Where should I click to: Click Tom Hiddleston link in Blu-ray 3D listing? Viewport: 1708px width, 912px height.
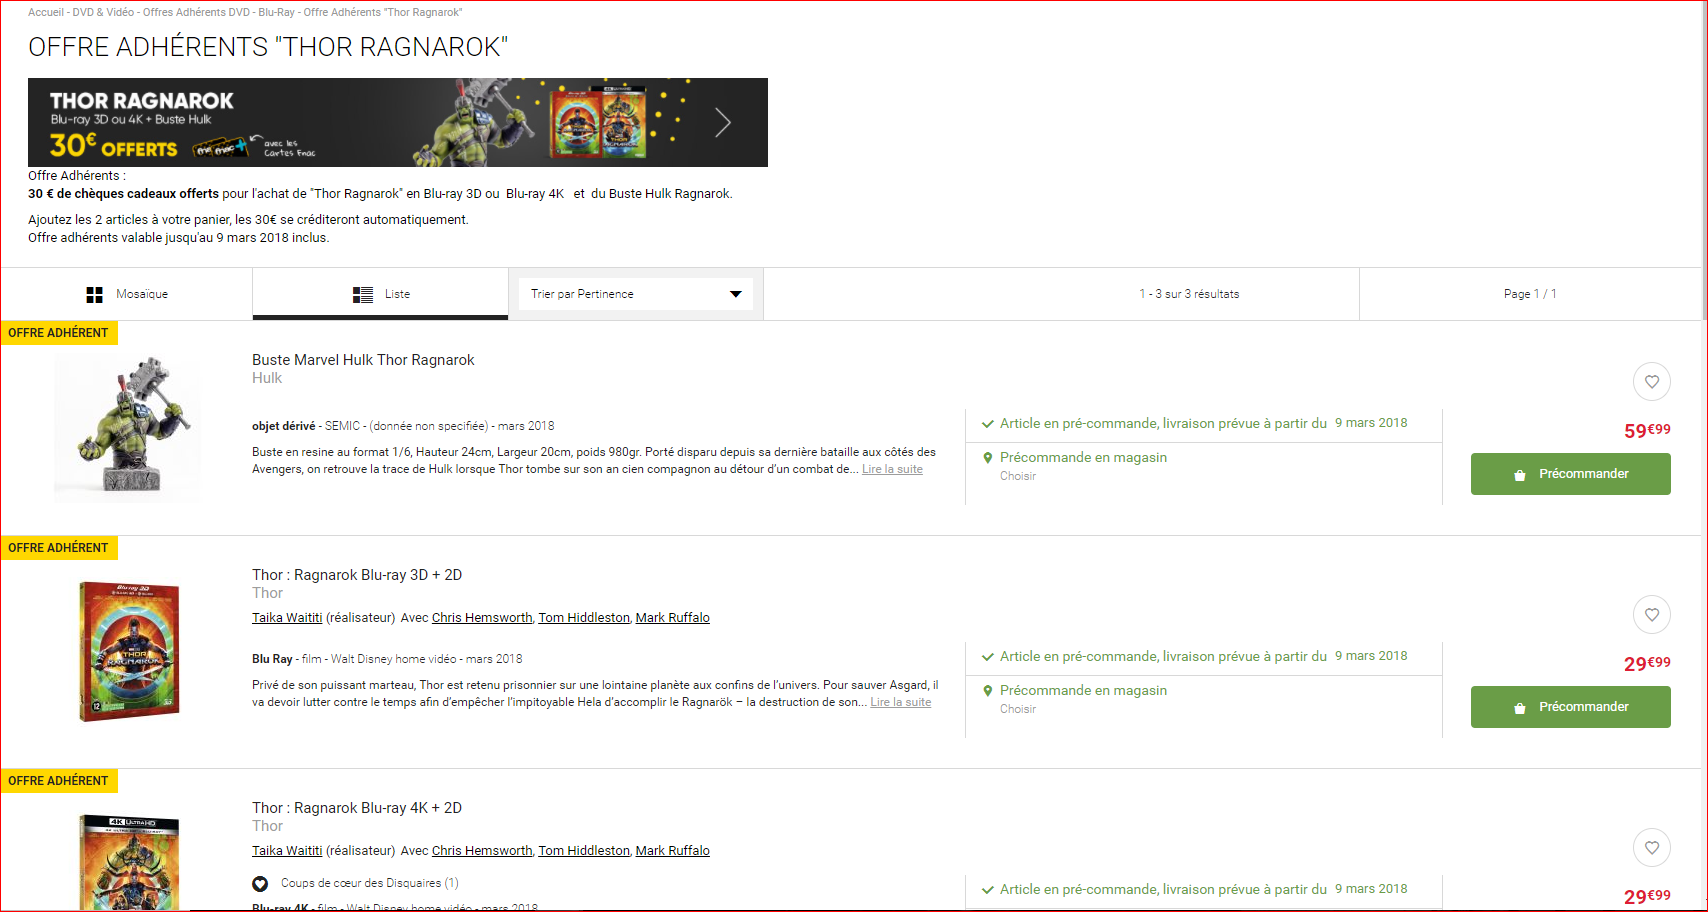[584, 618]
